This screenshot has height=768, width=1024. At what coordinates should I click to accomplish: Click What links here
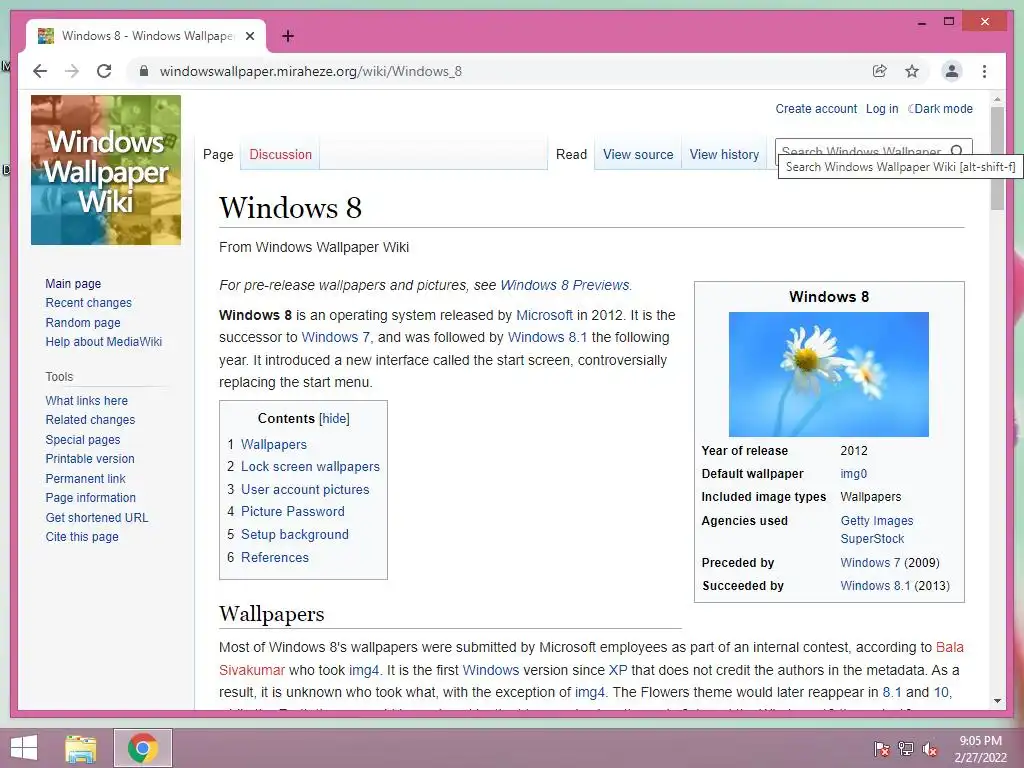(86, 400)
